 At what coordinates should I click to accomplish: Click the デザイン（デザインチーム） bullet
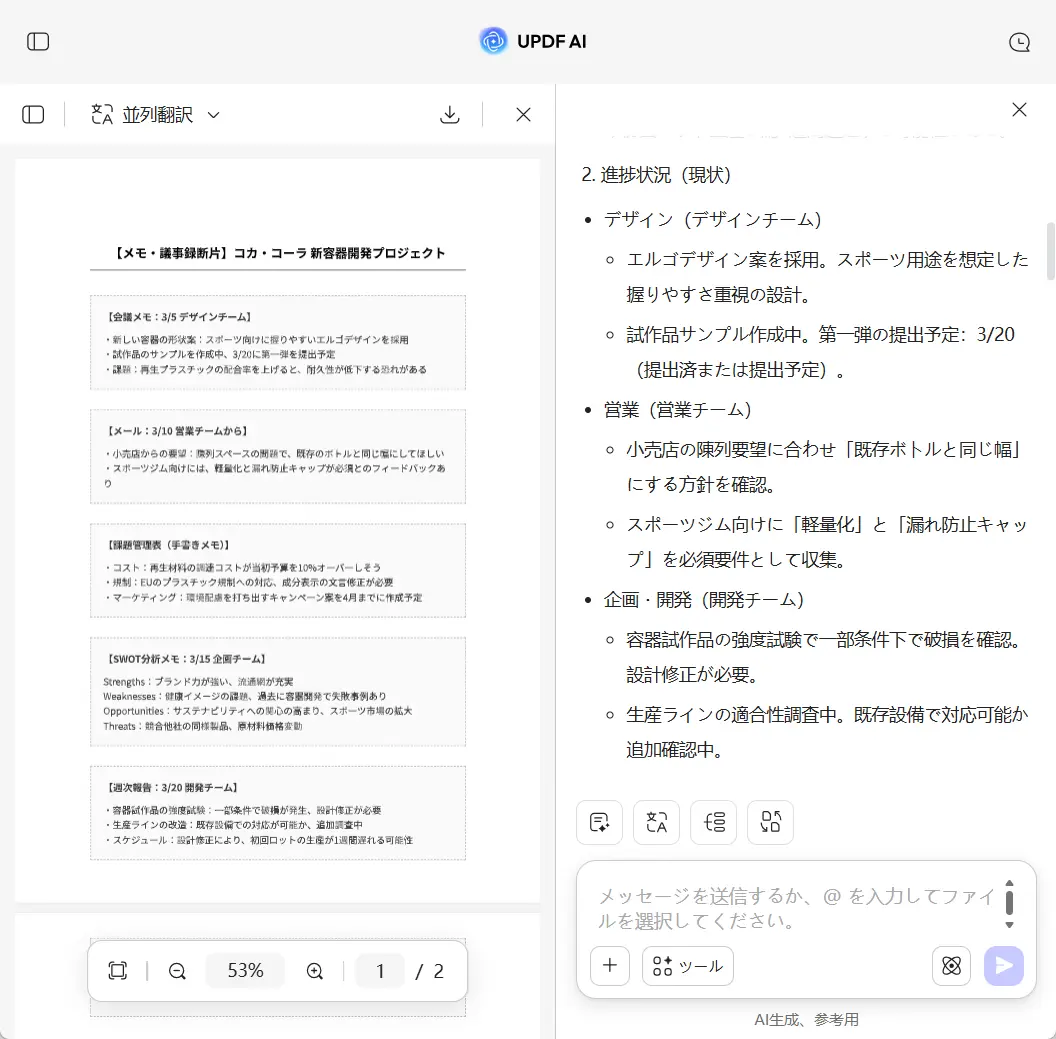pos(713,220)
